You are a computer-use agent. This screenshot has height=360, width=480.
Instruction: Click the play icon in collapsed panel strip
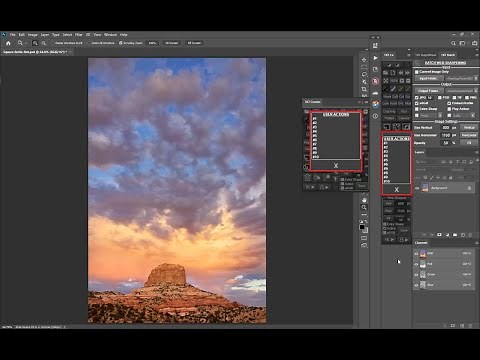pos(375,58)
